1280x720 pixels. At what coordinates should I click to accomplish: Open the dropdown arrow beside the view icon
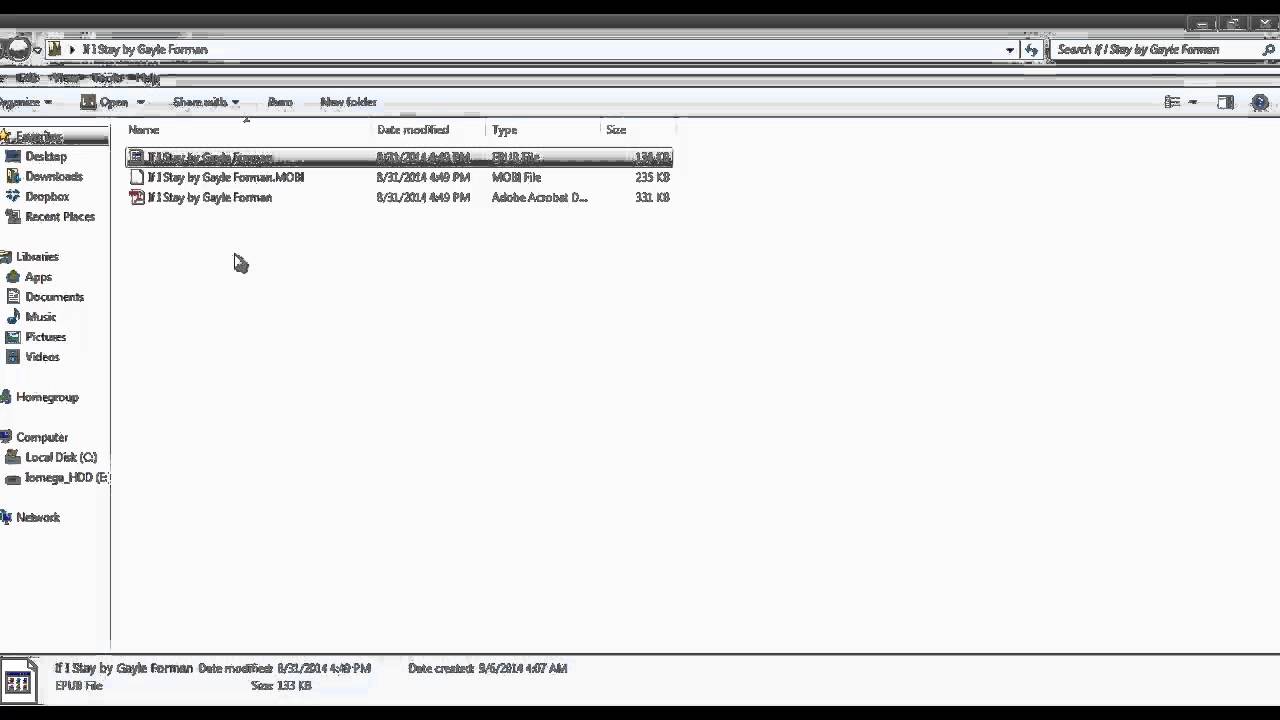tap(1192, 102)
